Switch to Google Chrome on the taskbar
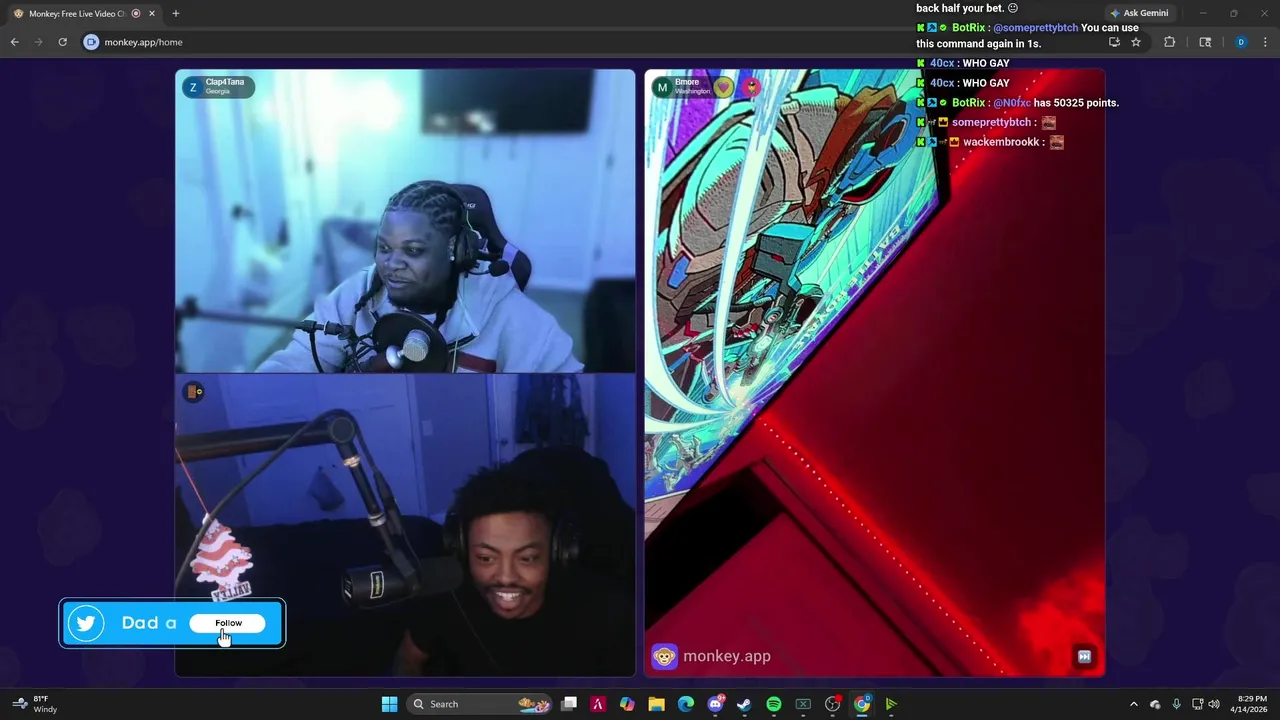This screenshot has height=720, width=1280. [x=862, y=704]
